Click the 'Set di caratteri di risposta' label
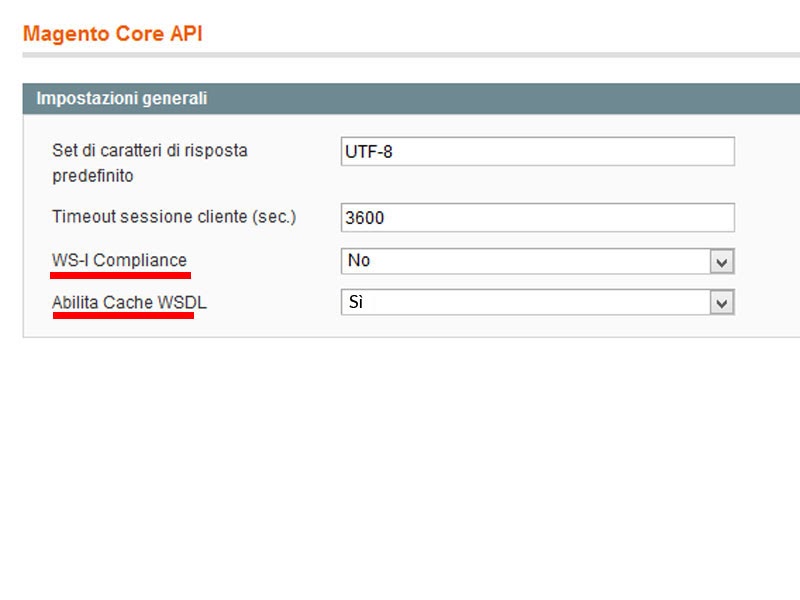The height and width of the screenshot is (600, 800). (x=150, y=151)
